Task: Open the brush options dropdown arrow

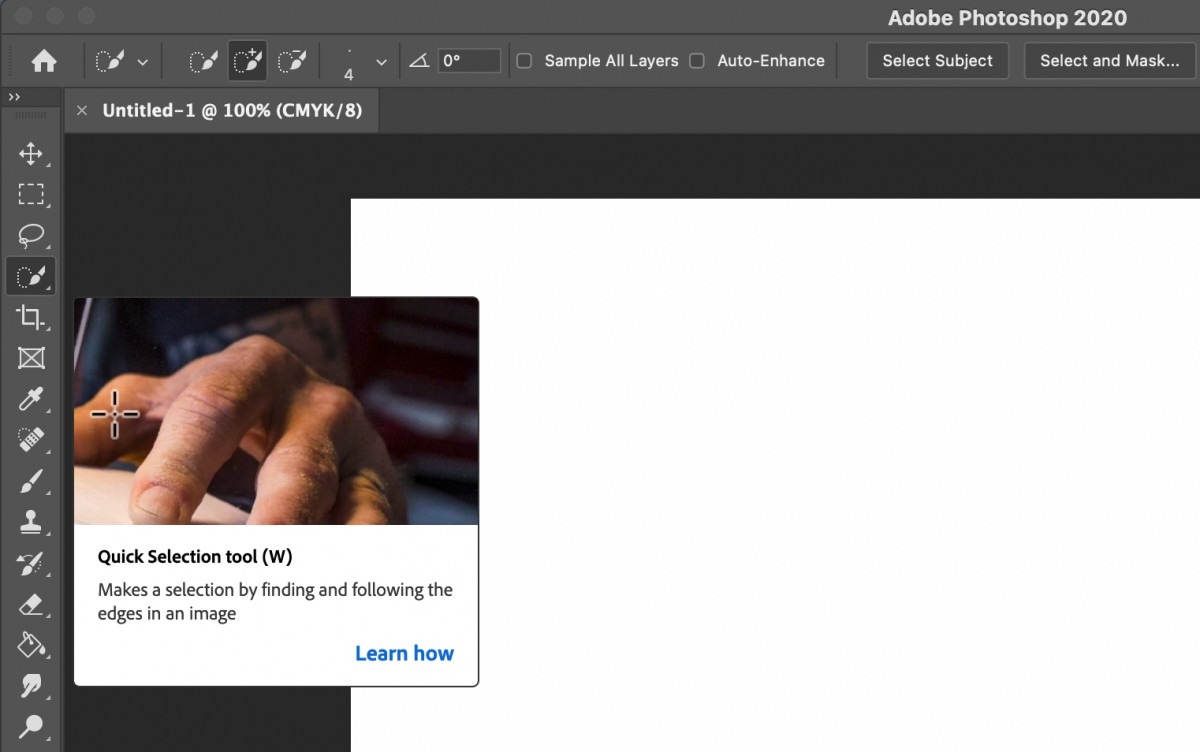Action: click(381, 62)
